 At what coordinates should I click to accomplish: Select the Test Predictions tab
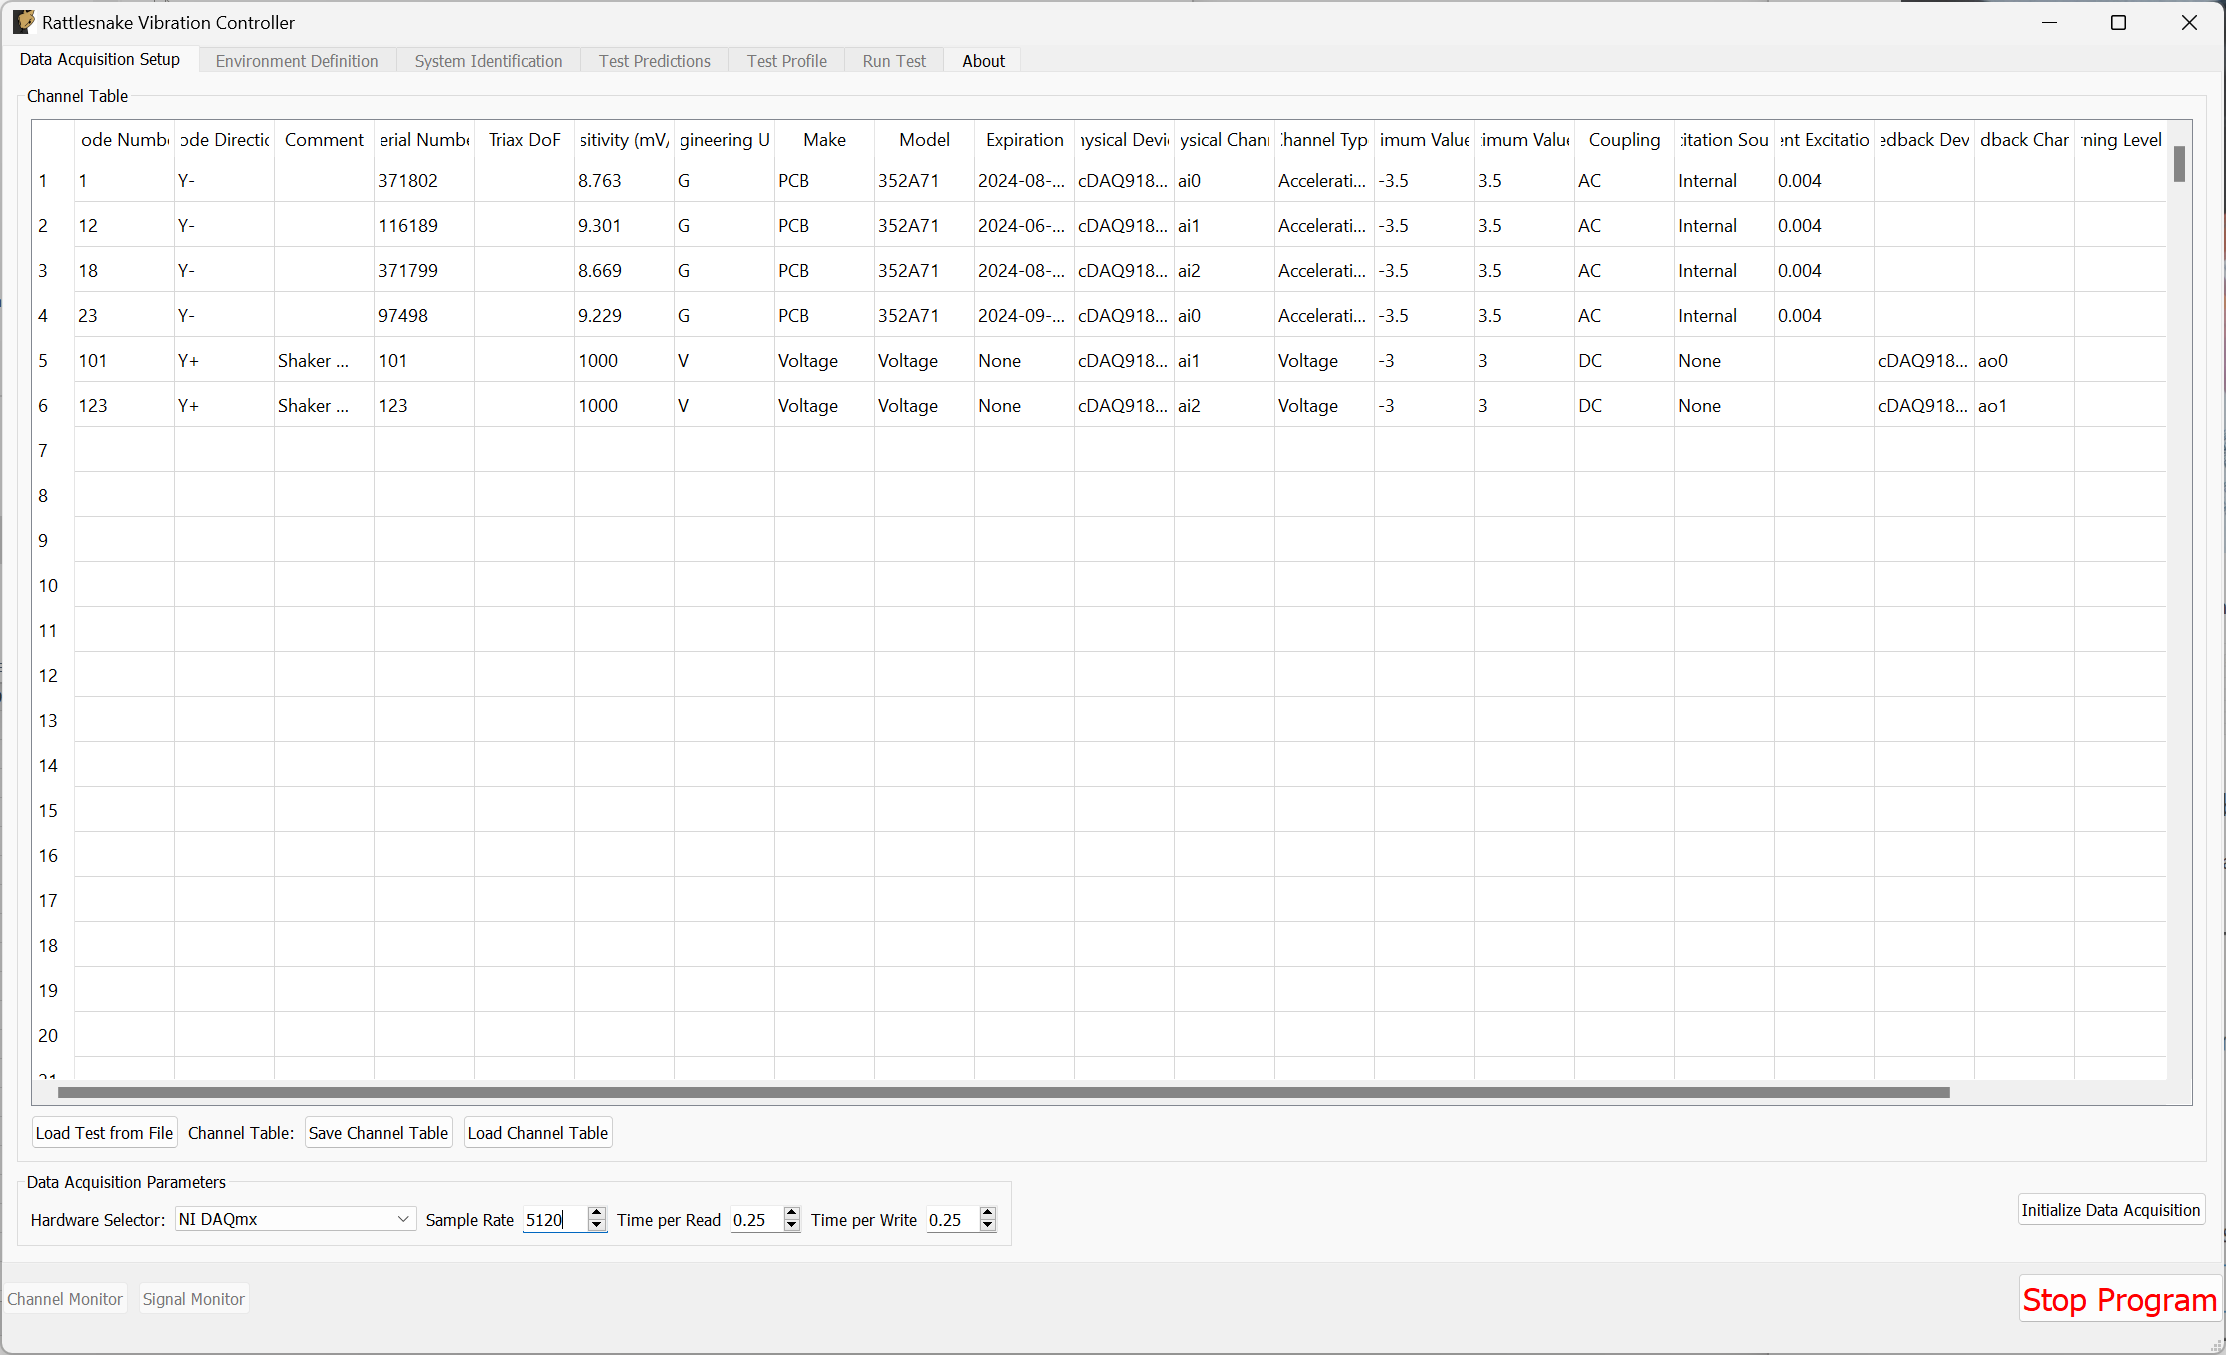(x=654, y=60)
